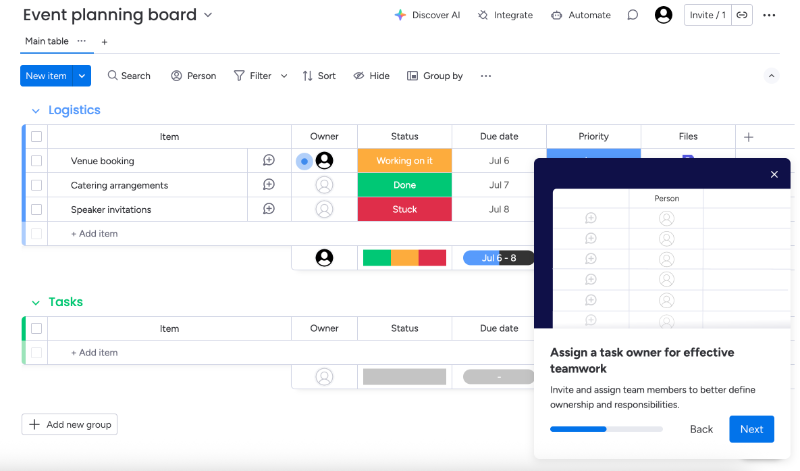Open New item dropdown arrow
Viewport: 800px width, 471px height.
tap(82, 76)
